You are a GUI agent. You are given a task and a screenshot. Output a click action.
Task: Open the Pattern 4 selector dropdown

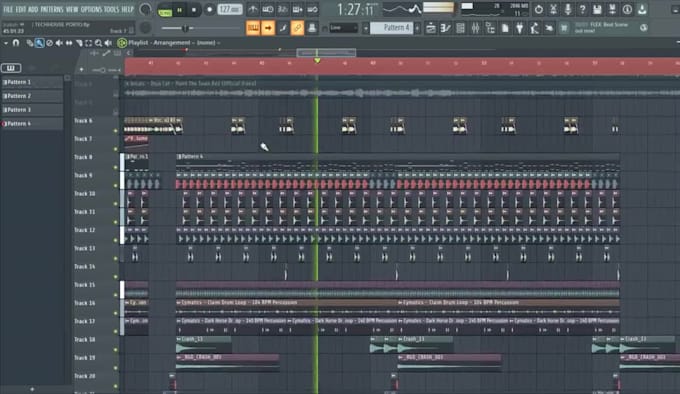(x=392, y=28)
